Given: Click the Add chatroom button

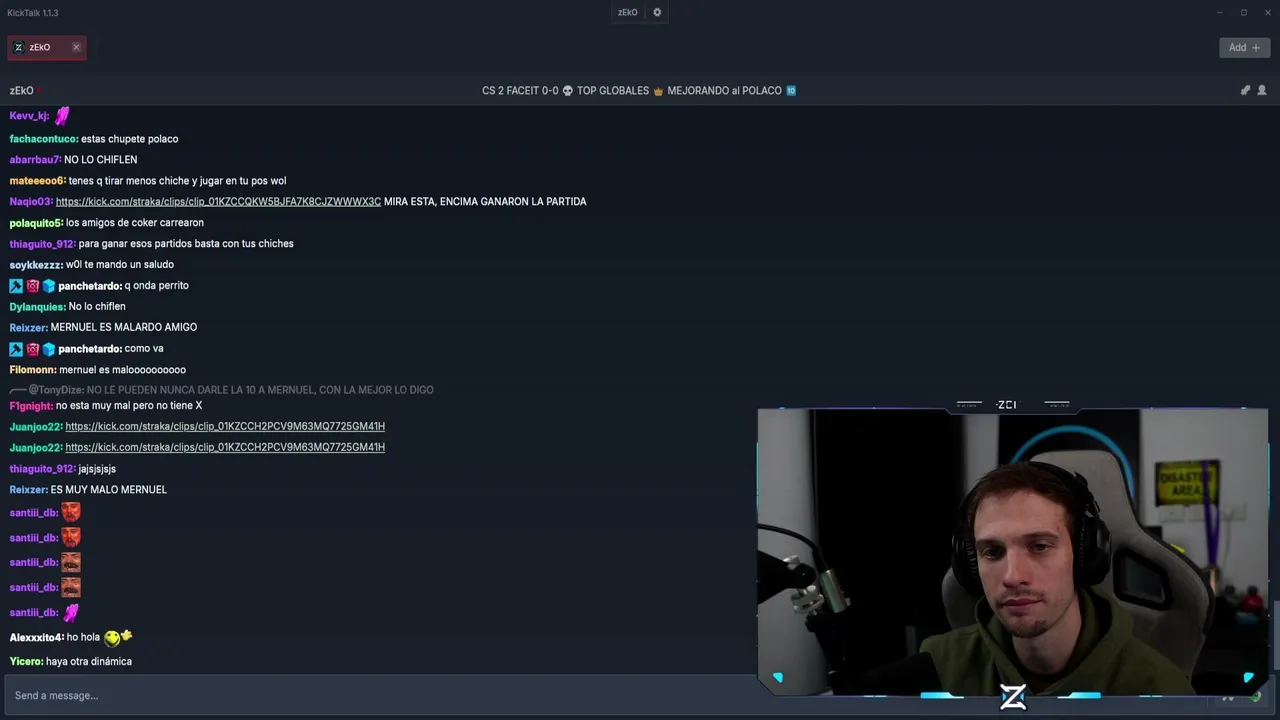Looking at the screenshot, I should (x=1244, y=47).
